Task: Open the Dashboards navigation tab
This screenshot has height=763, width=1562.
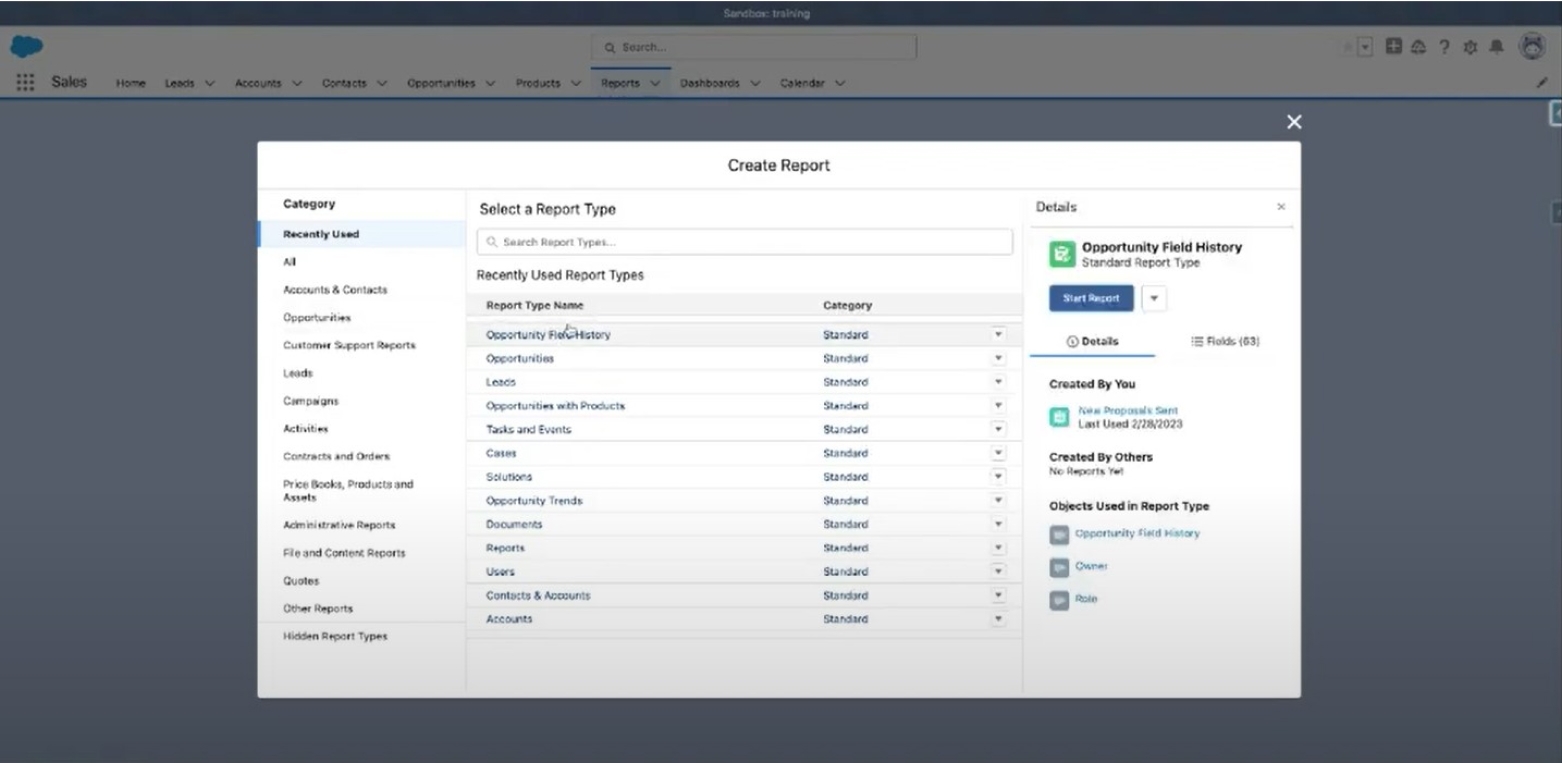Action: 709,83
